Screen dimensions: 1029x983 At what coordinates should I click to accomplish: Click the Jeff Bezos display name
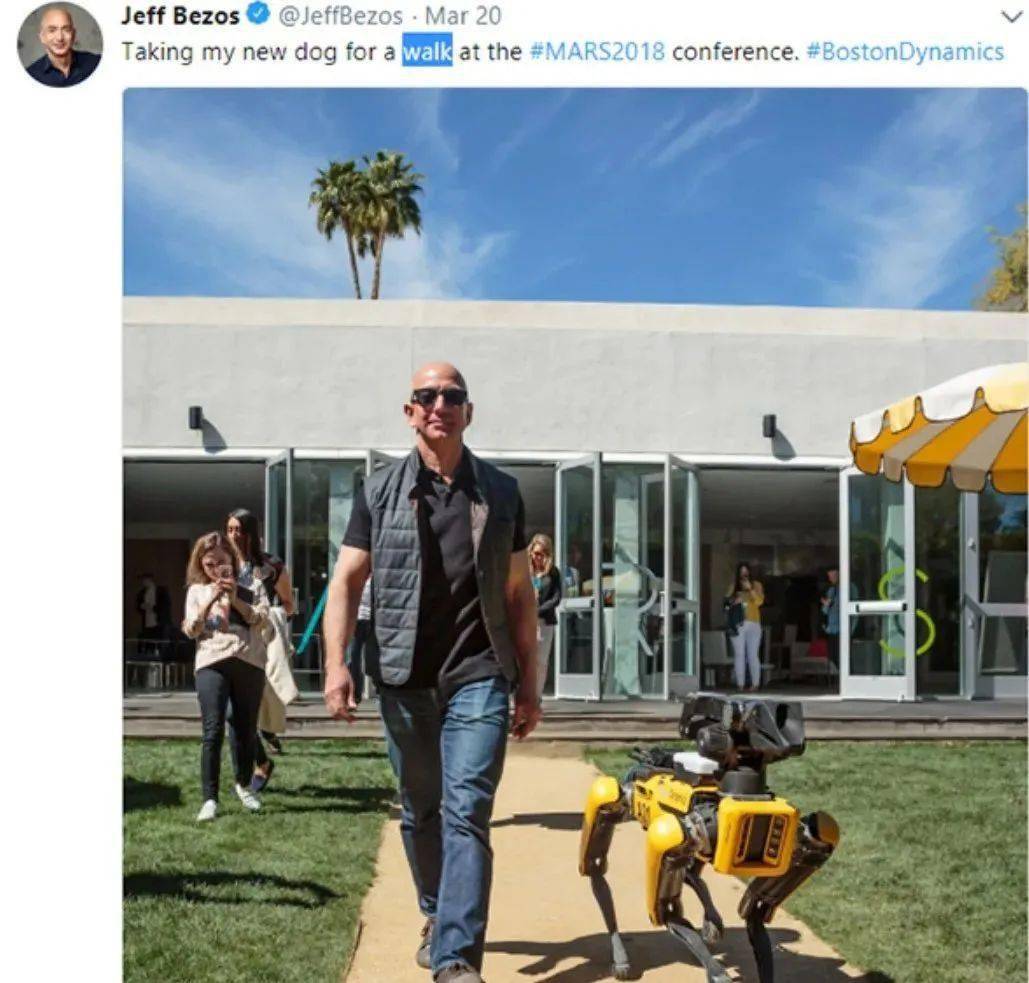[x=180, y=15]
